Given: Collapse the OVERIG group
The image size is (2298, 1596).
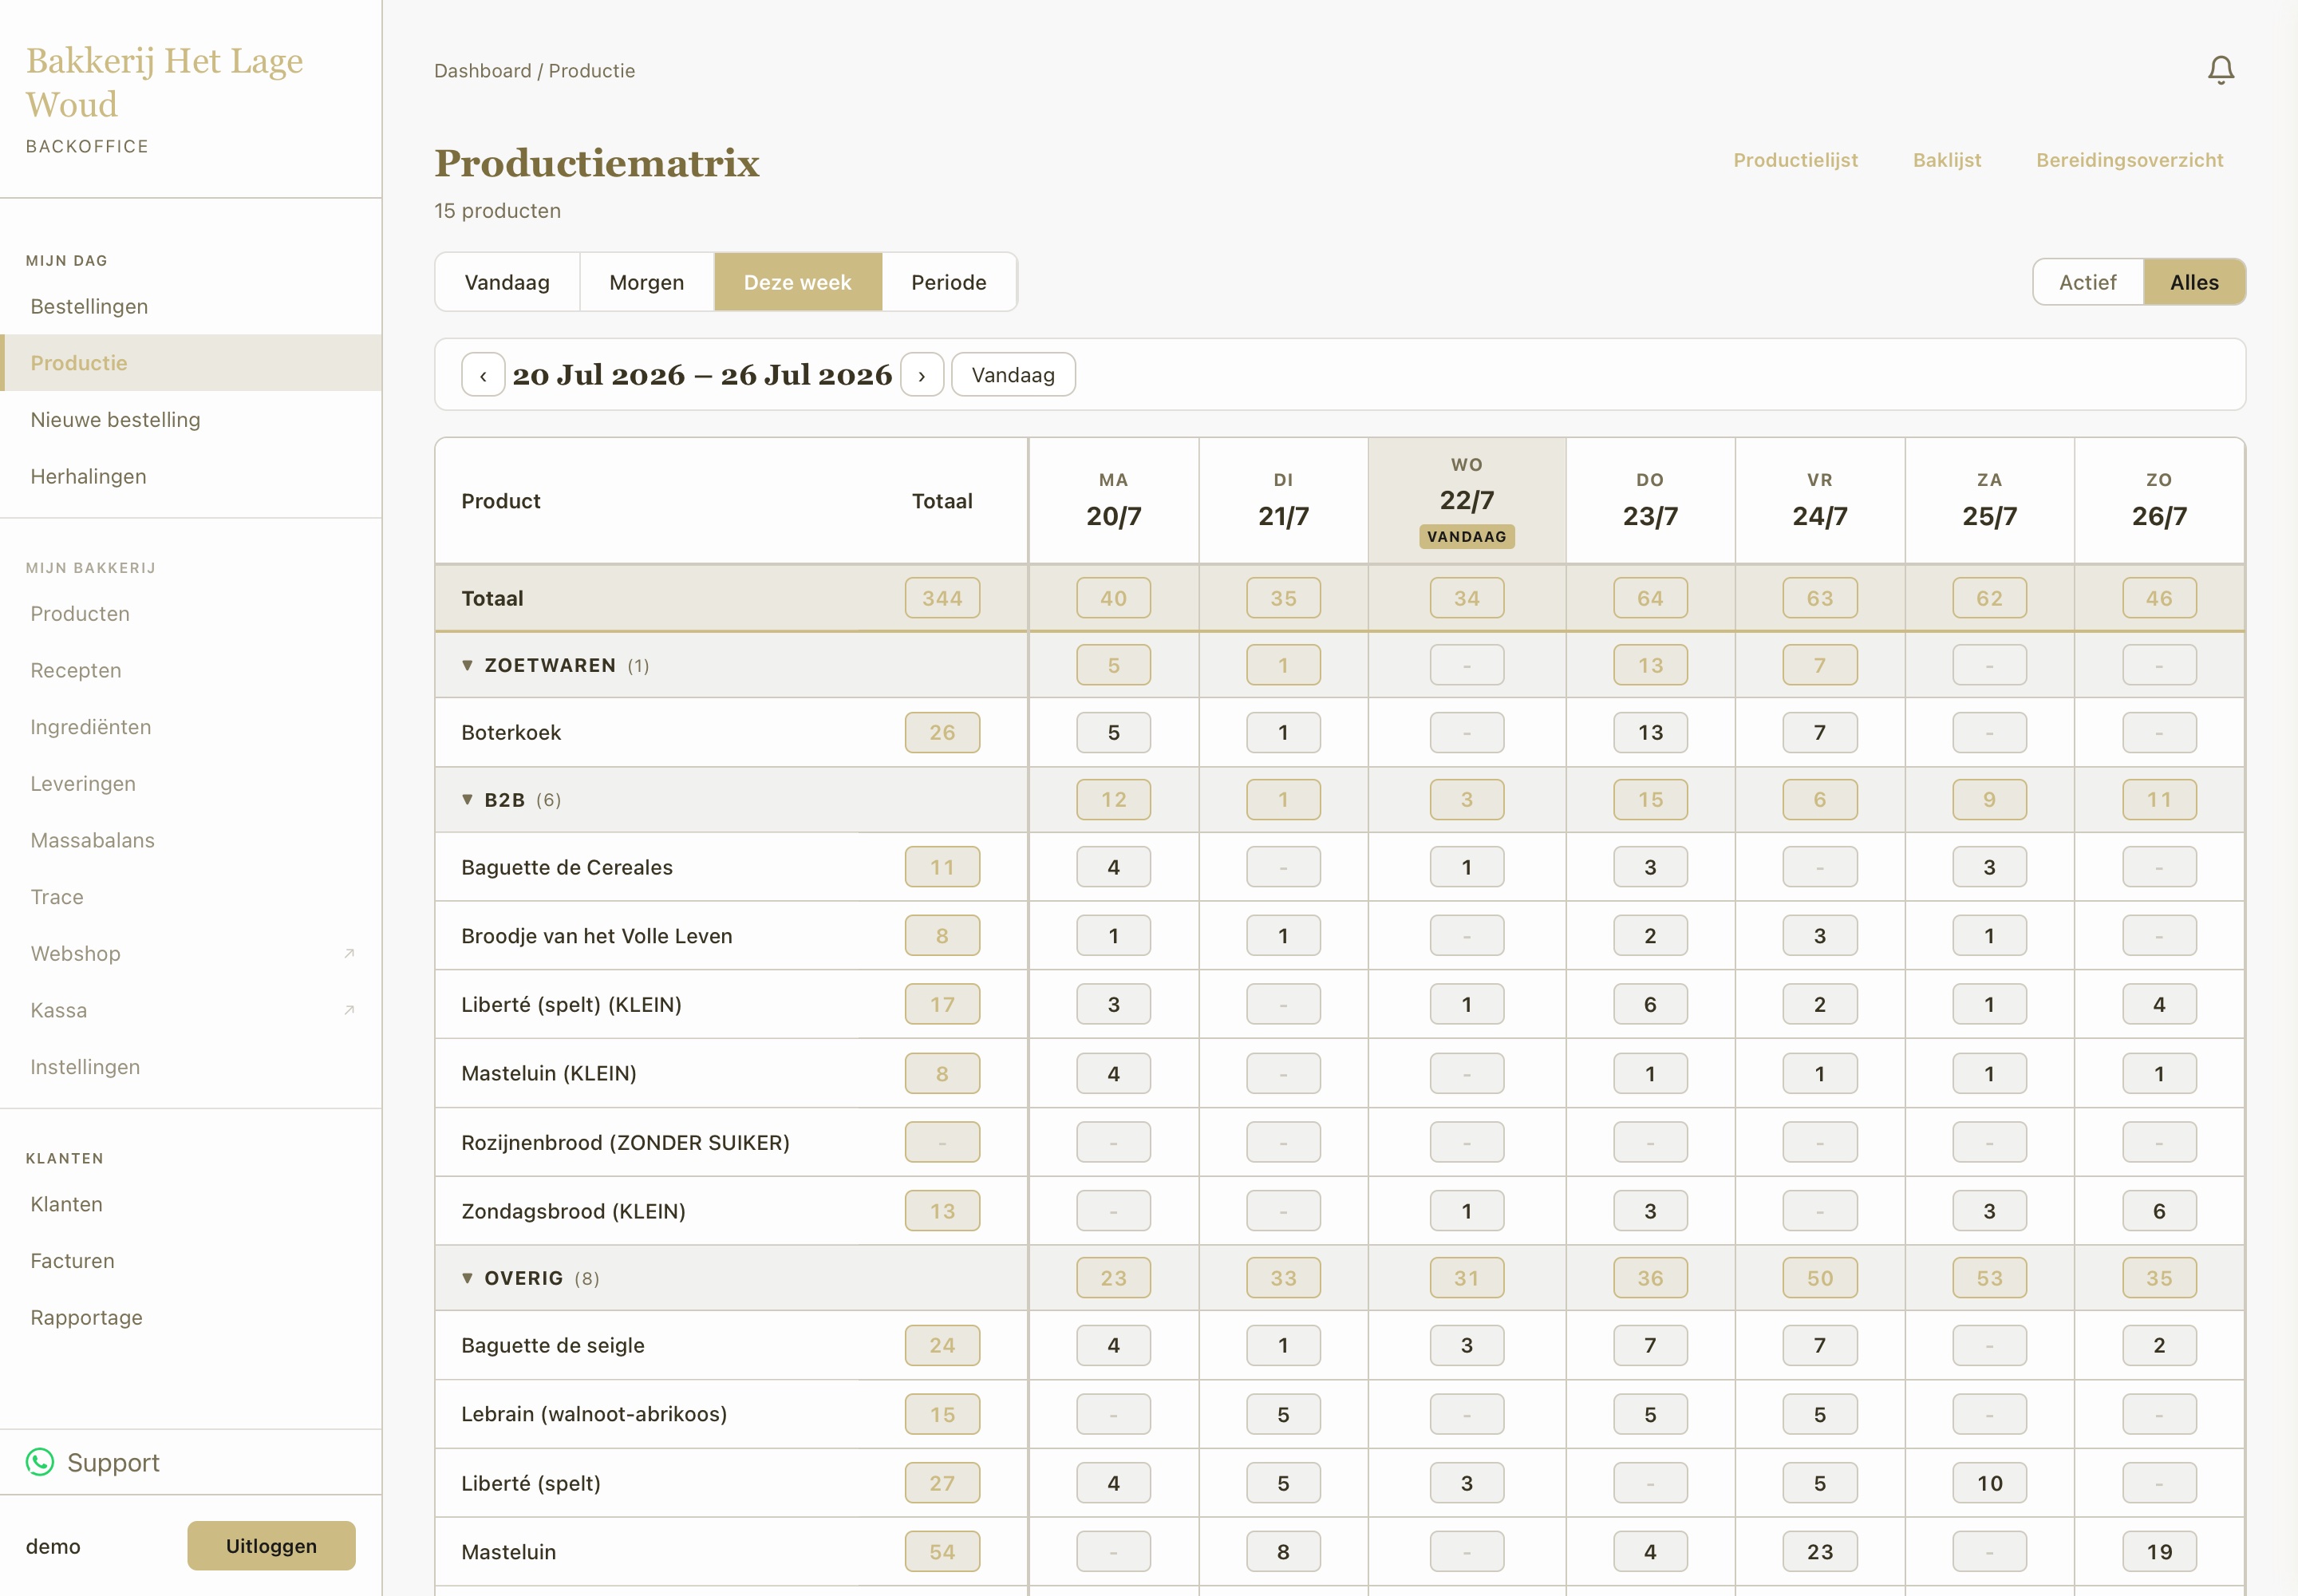Looking at the screenshot, I should coord(467,1278).
